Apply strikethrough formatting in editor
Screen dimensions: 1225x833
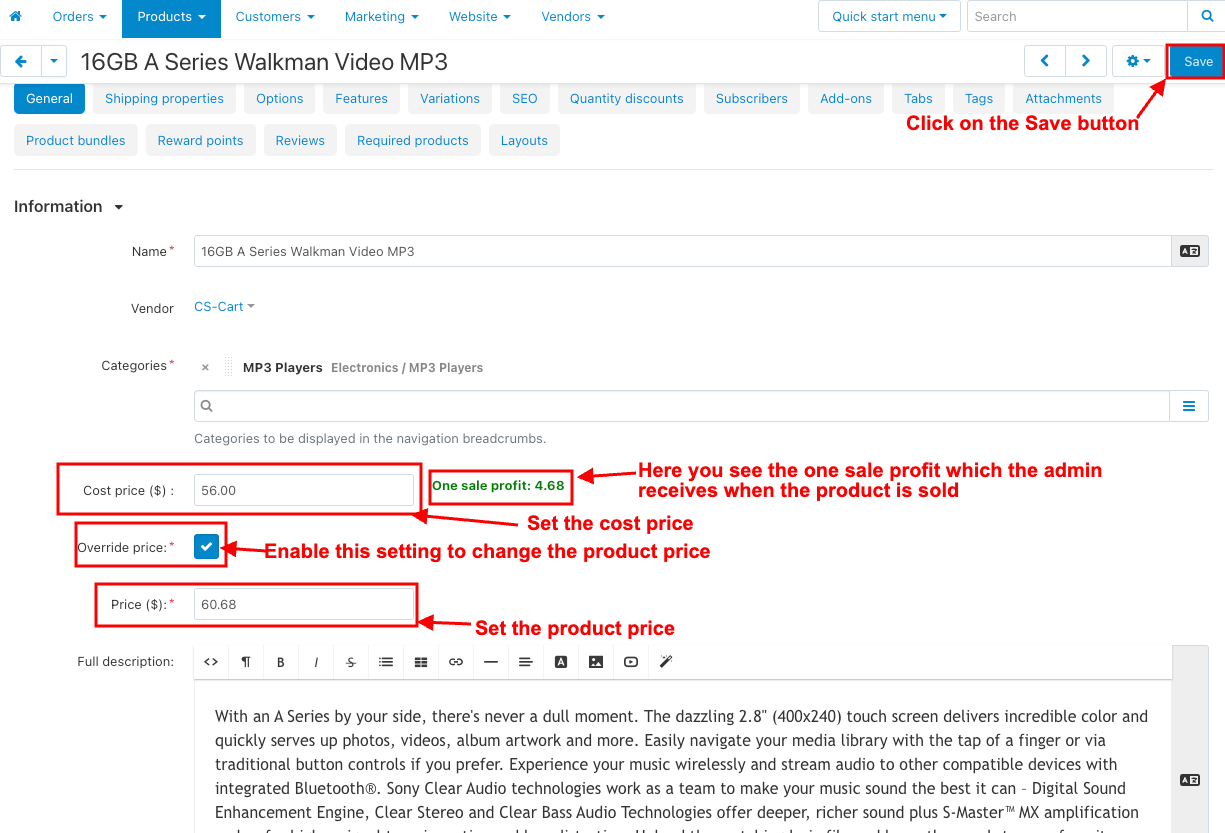(351, 662)
